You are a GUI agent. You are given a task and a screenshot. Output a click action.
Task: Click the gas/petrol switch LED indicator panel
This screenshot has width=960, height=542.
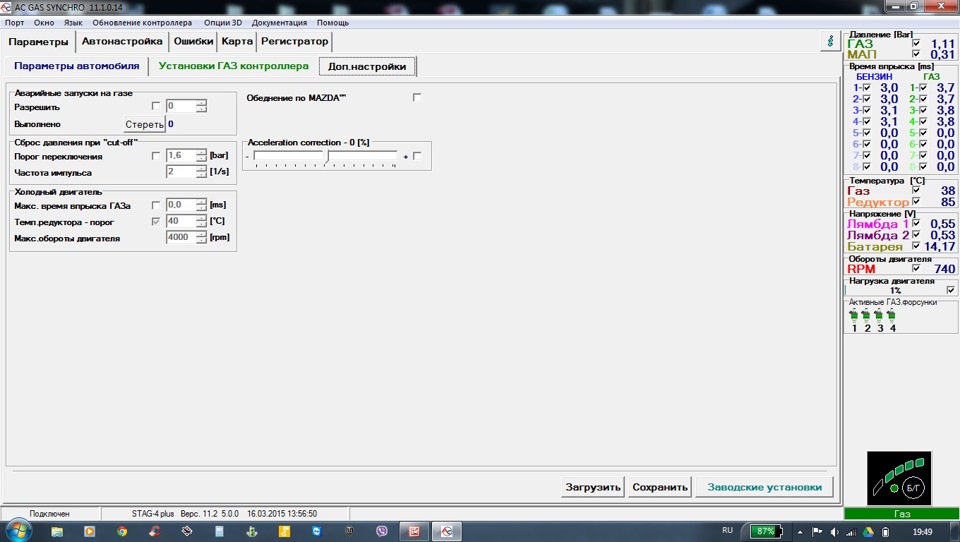click(x=899, y=478)
